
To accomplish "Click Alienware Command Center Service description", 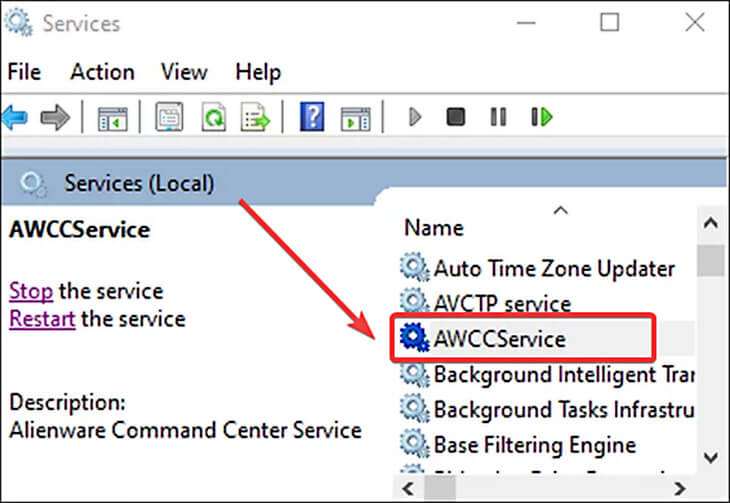I will [185, 430].
